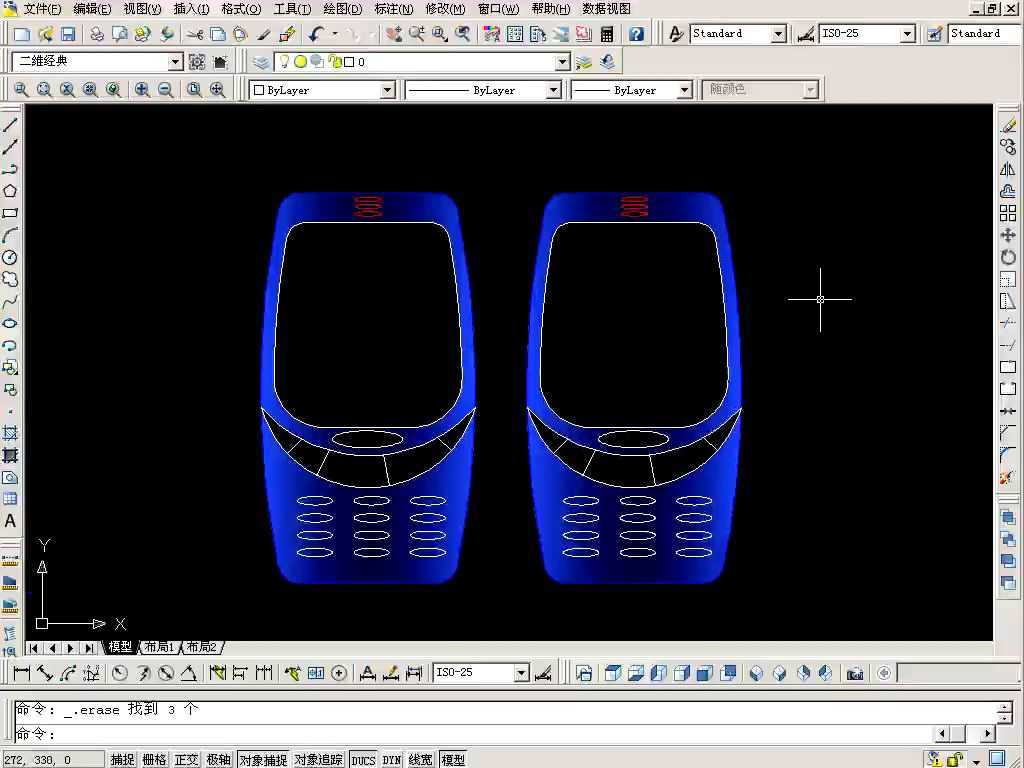The width and height of the screenshot is (1024, 768).
Task: Toggle 捕捉 snap mode in status bar
Action: click(x=122, y=760)
